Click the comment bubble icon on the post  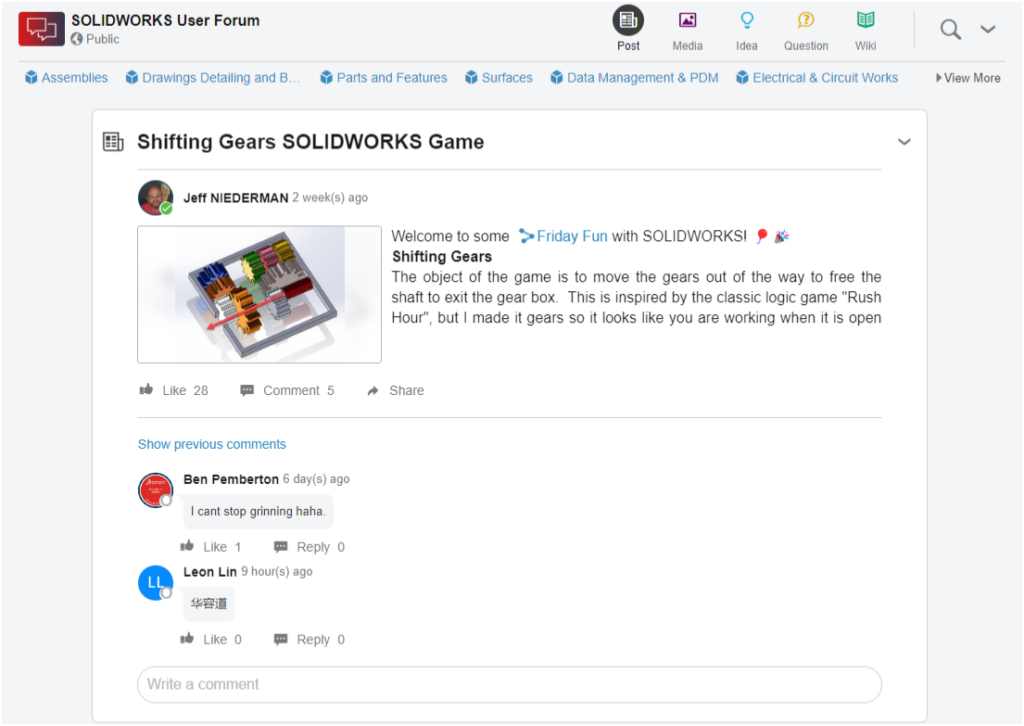(246, 390)
